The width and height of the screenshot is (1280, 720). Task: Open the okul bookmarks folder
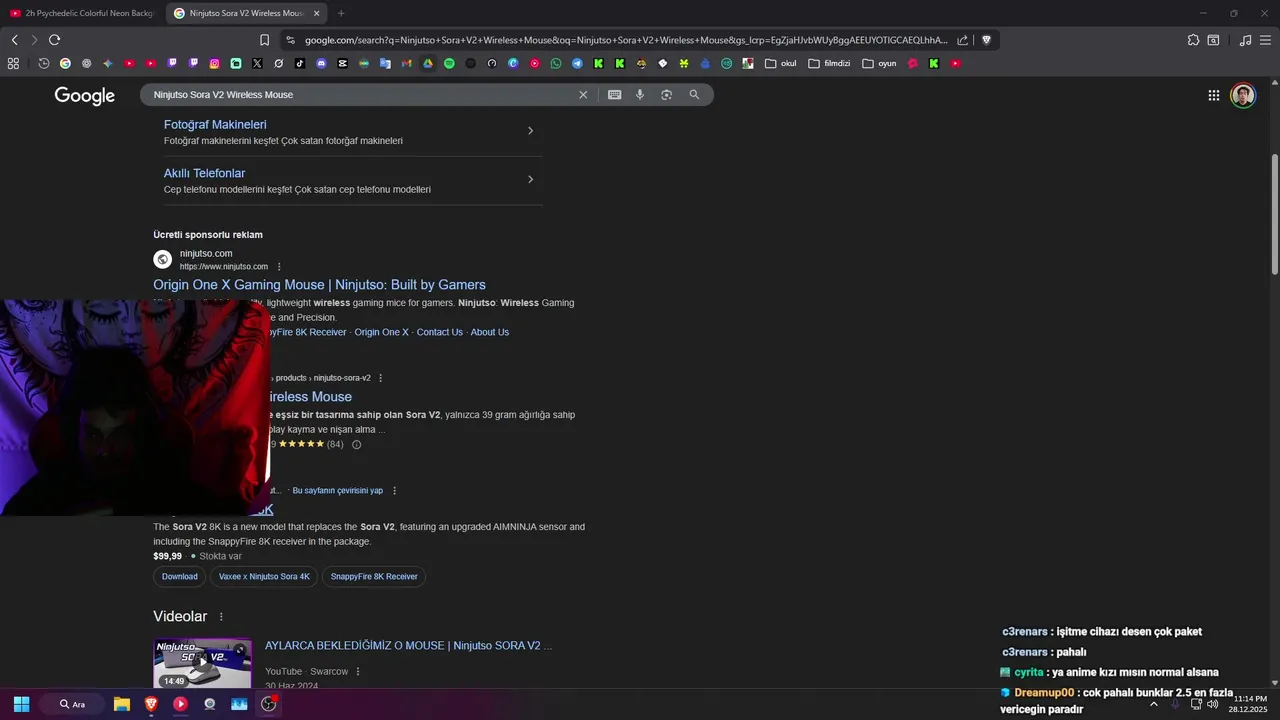click(781, 63)
